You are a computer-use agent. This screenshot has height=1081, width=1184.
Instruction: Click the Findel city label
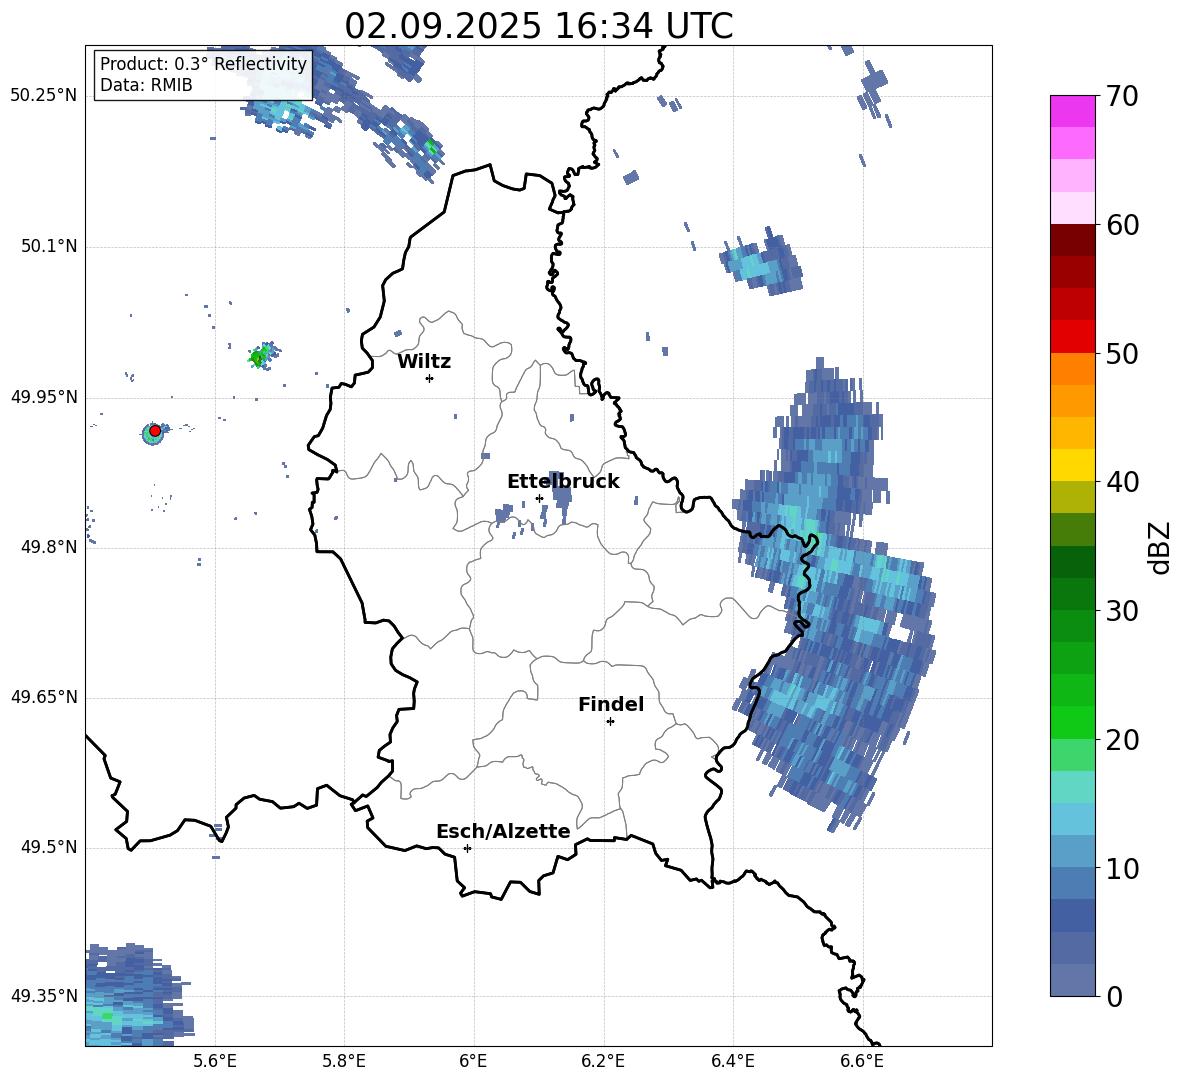point(611,704)
